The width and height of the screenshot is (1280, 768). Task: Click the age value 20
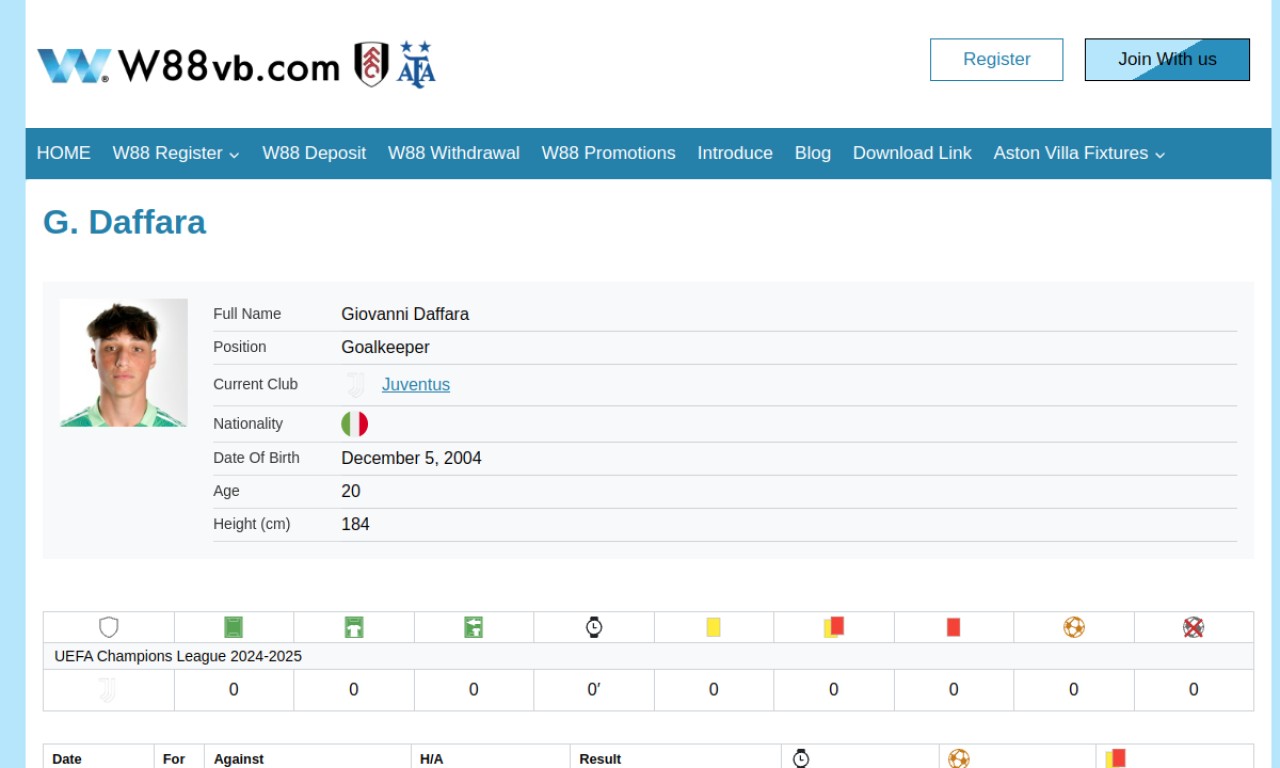point(351,491)
